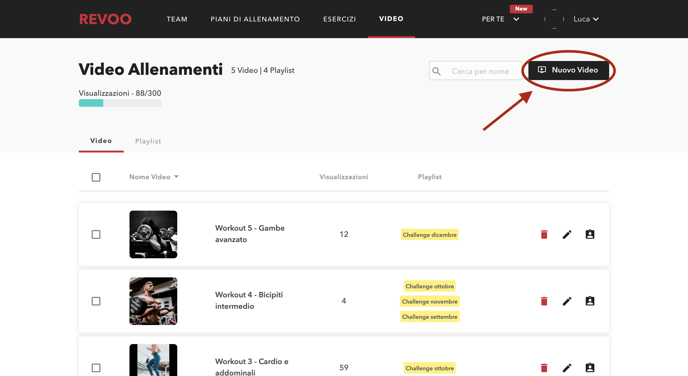Assign Workout 4 video via badge icon

coord(590,301)
